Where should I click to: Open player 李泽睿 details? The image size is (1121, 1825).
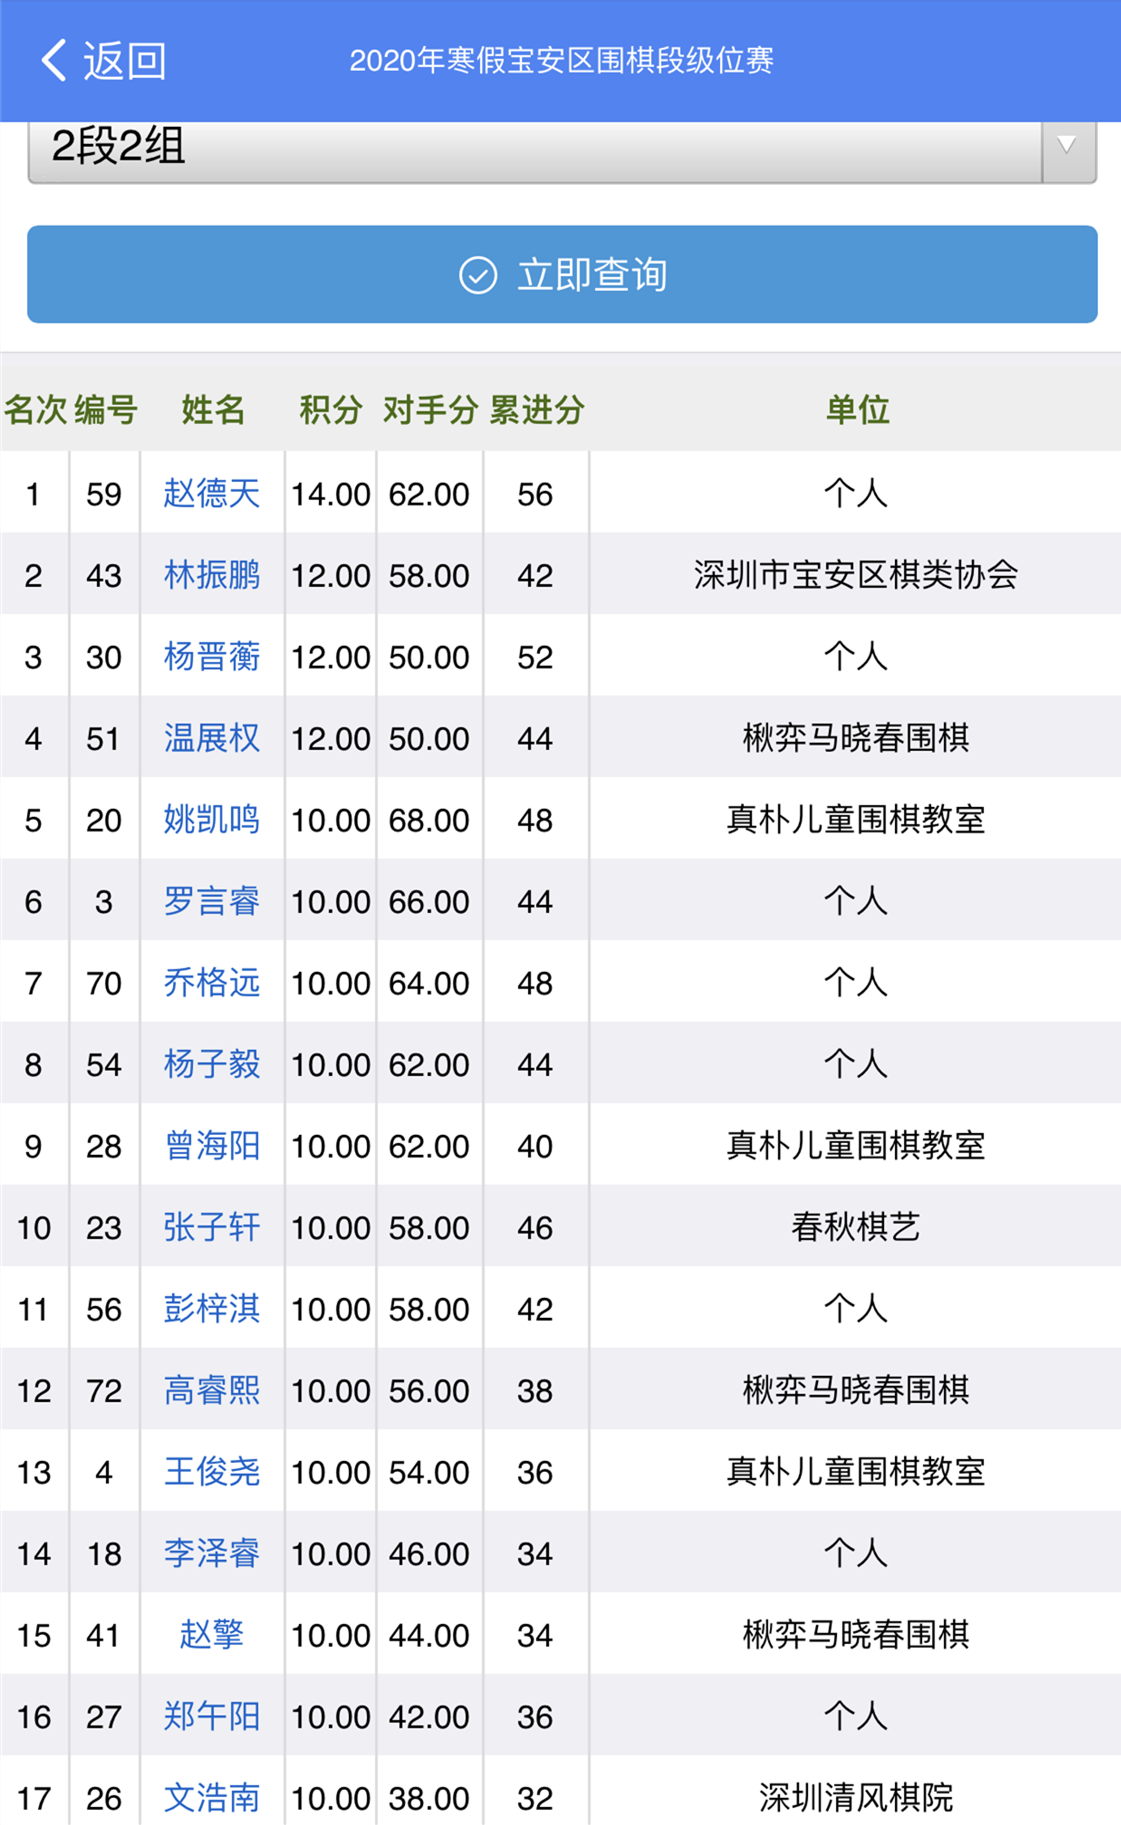[212, 1553]
